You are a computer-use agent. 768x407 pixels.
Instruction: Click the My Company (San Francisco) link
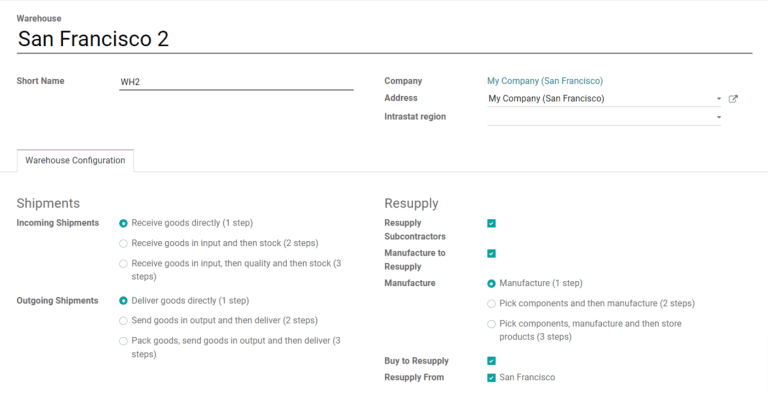pyautogui.click(x=544, y=81)
